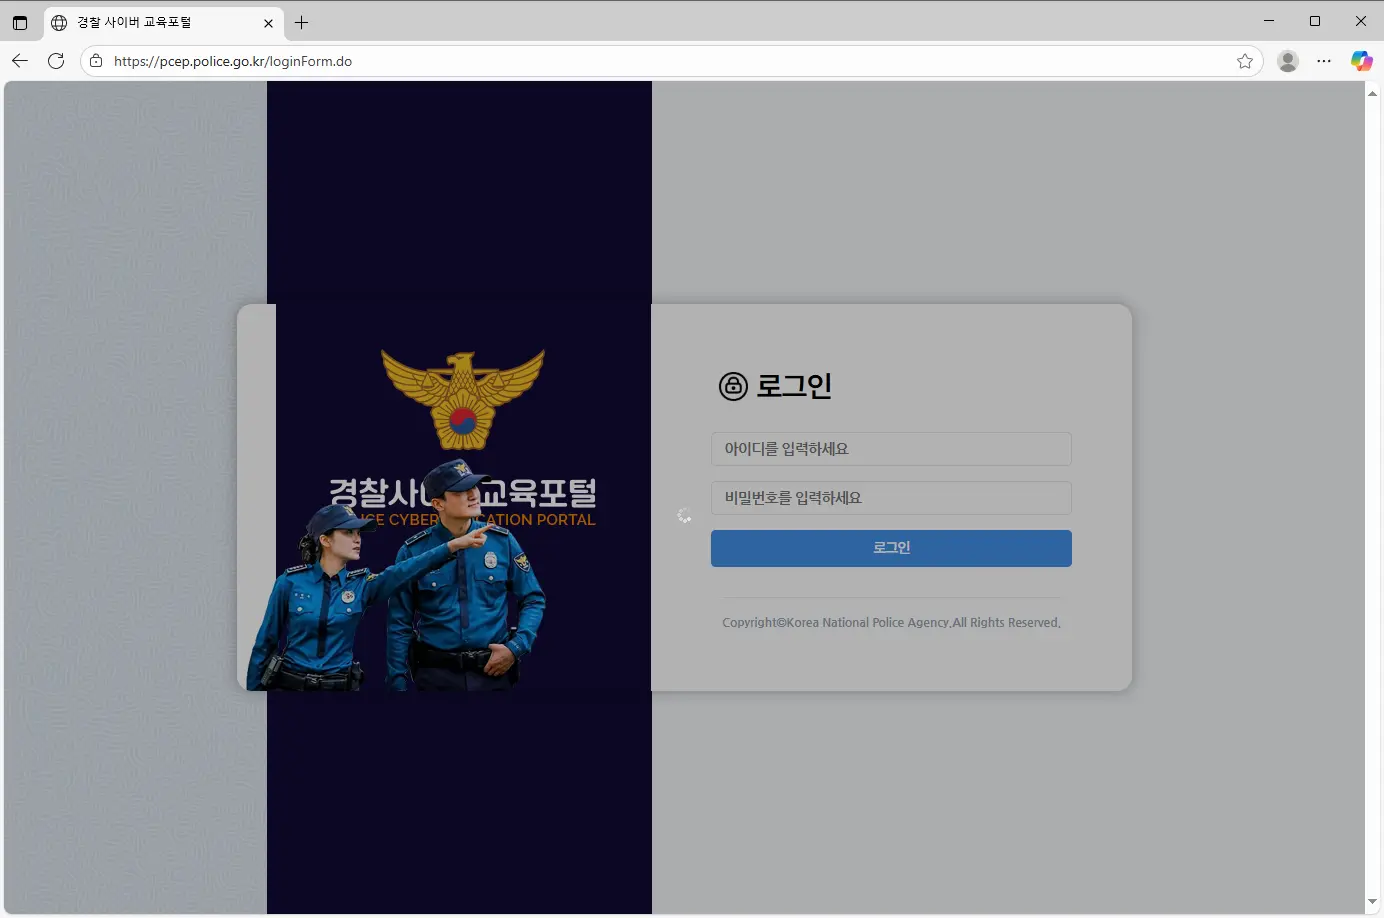This screenshot has width=1384, height=918.
Task: Open the Settings and more ellipsis menu
Action: 1324,61
